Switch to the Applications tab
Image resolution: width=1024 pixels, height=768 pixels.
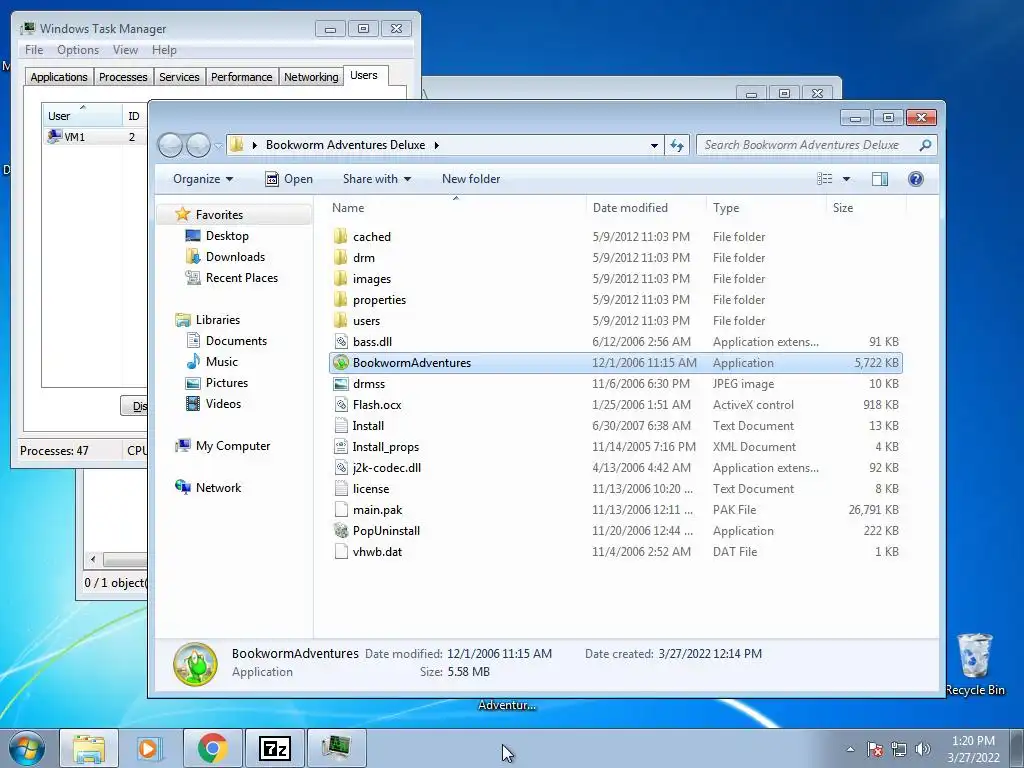tap(59, 77)
